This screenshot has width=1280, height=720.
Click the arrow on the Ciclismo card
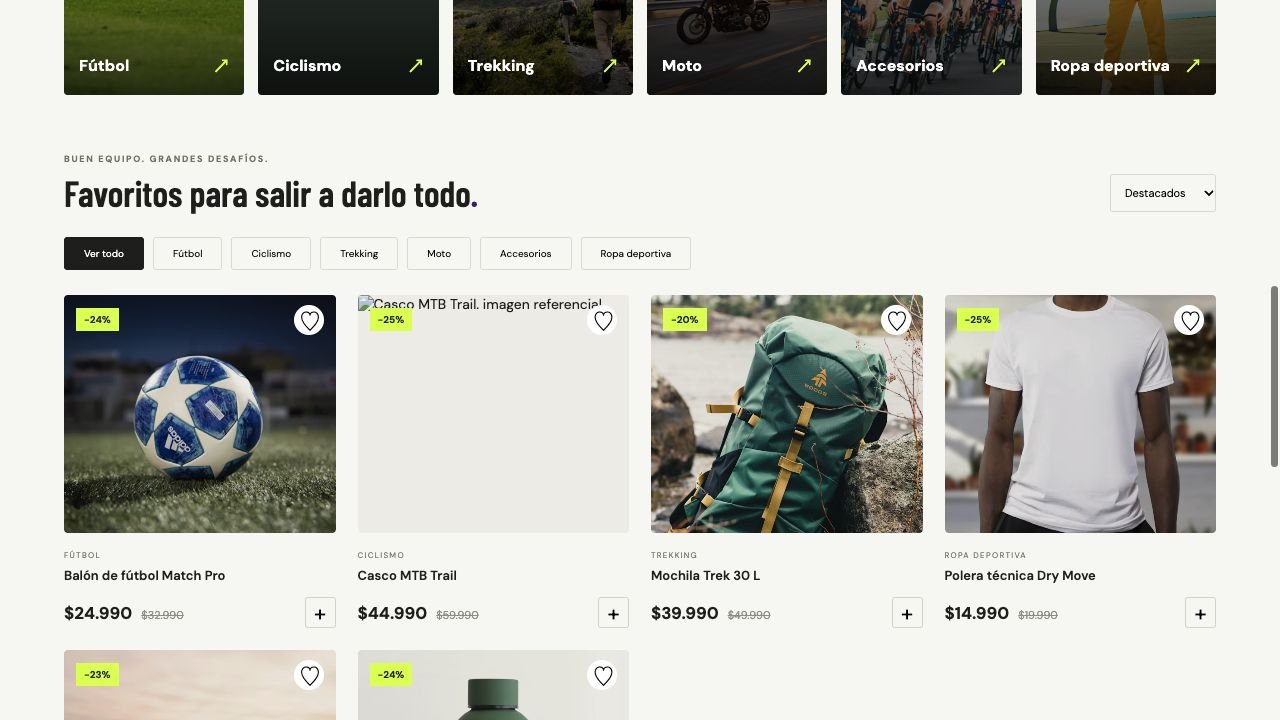click(415, 66)
